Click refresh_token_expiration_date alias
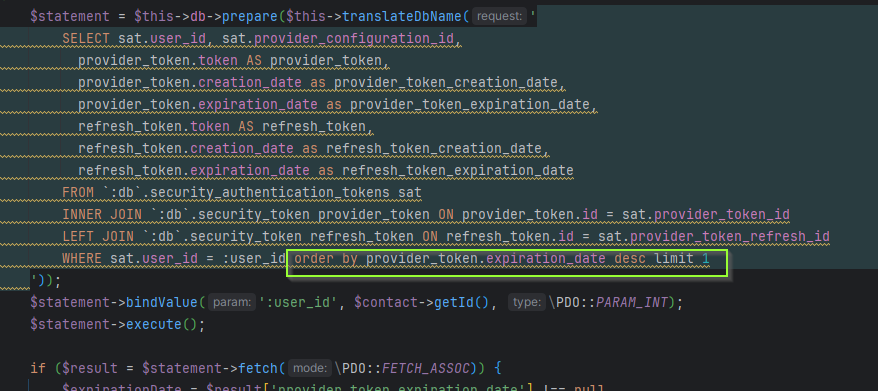Screen dimensions: 878x391 pos(457,171)
